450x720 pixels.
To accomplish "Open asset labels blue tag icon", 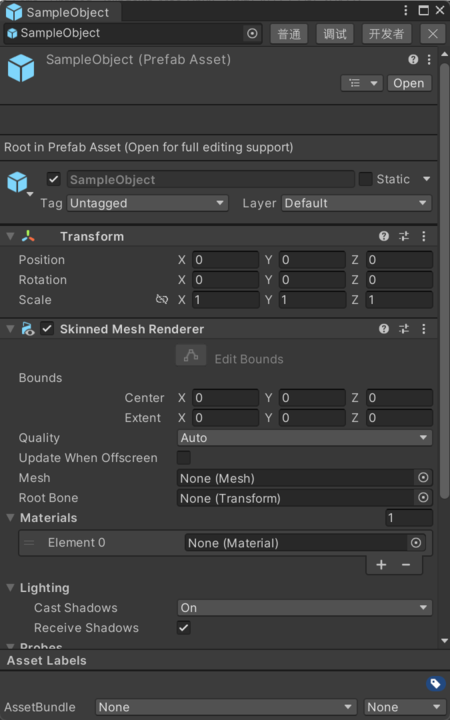I will click(x=435, y=684).
